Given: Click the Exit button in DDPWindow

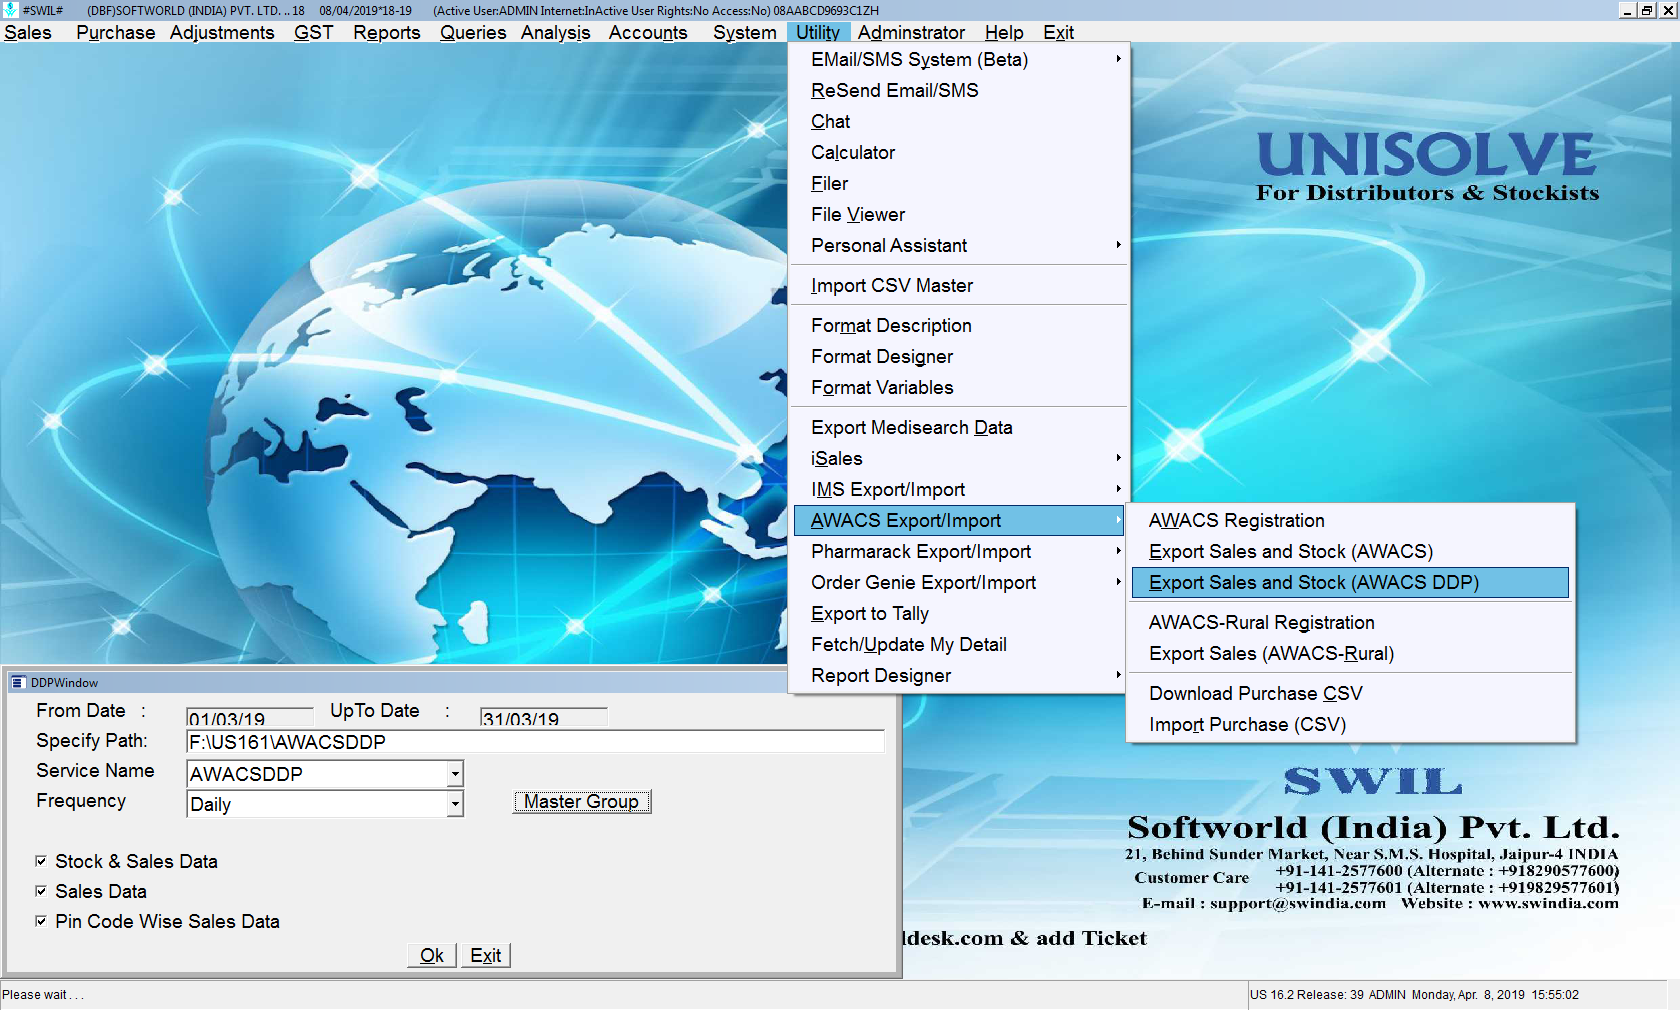Looking at the screenshot, I should point(486,955).
